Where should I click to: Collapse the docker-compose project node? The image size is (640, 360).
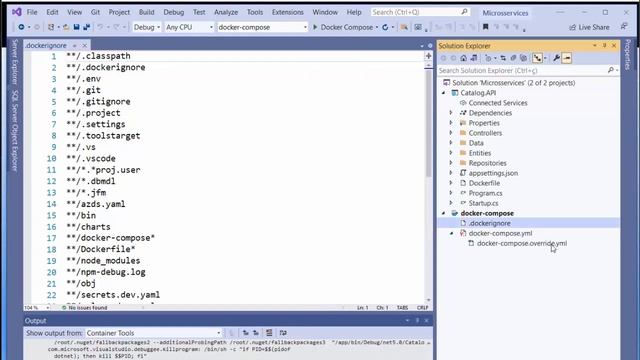444,213
